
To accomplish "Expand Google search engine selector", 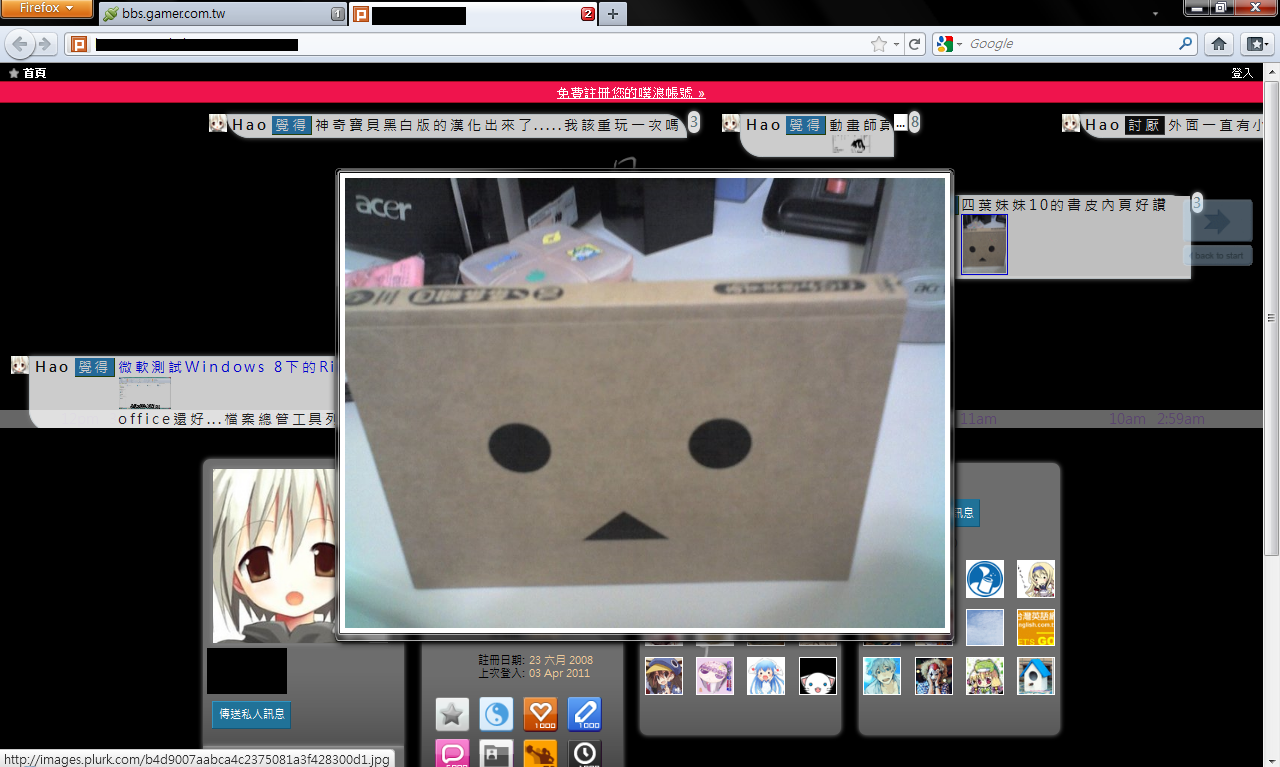I will [949, 44].
